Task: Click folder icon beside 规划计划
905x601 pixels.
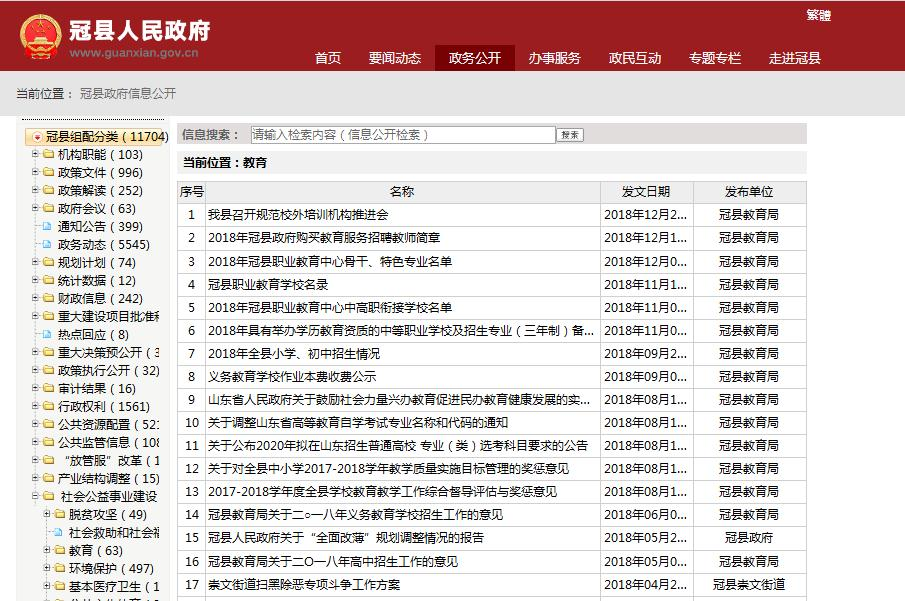Action: (48, 262)
